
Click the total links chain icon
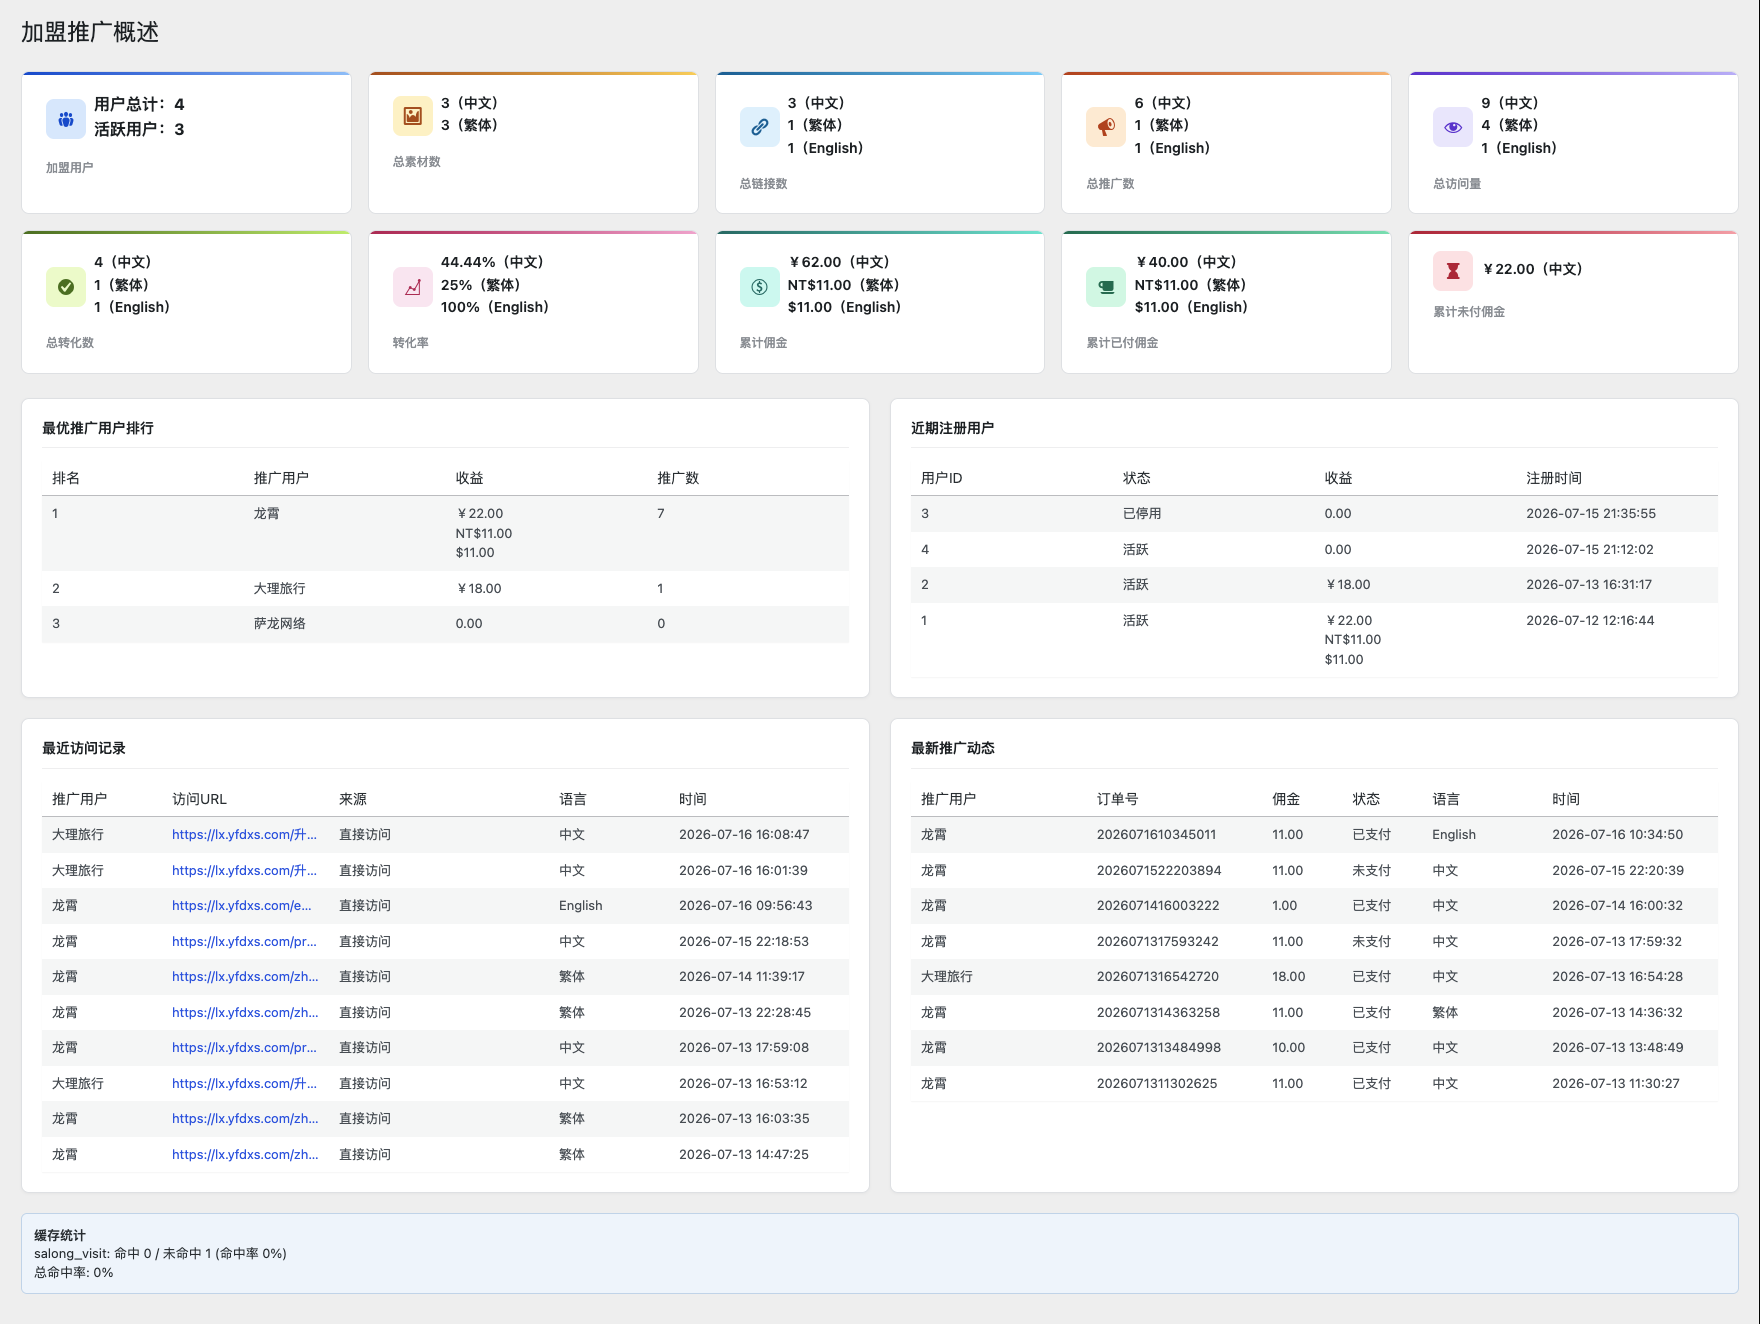[759, 127]
